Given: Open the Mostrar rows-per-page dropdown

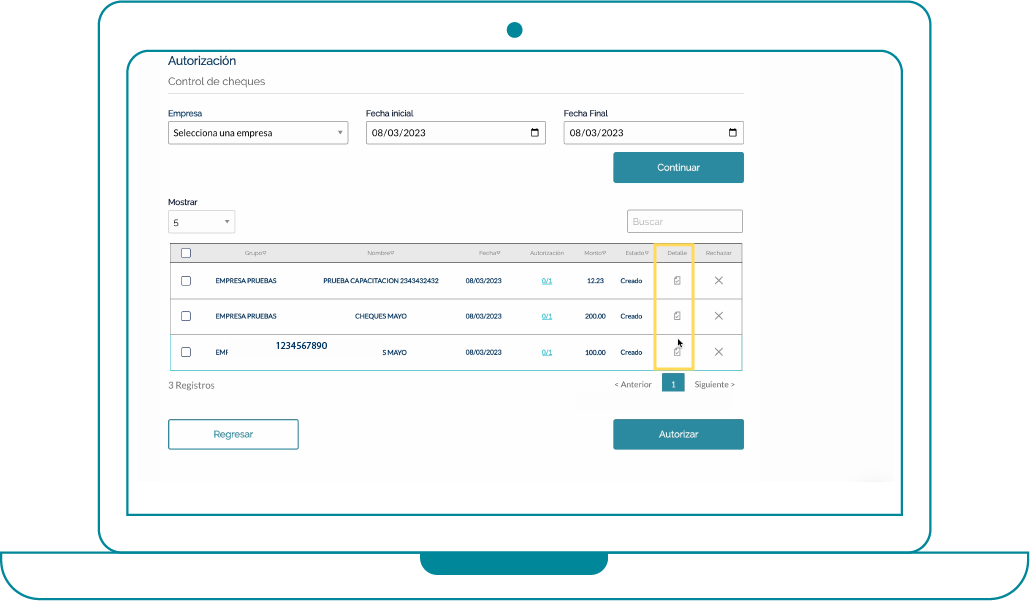Looking at the screenshot, I should tap(201, 222).
